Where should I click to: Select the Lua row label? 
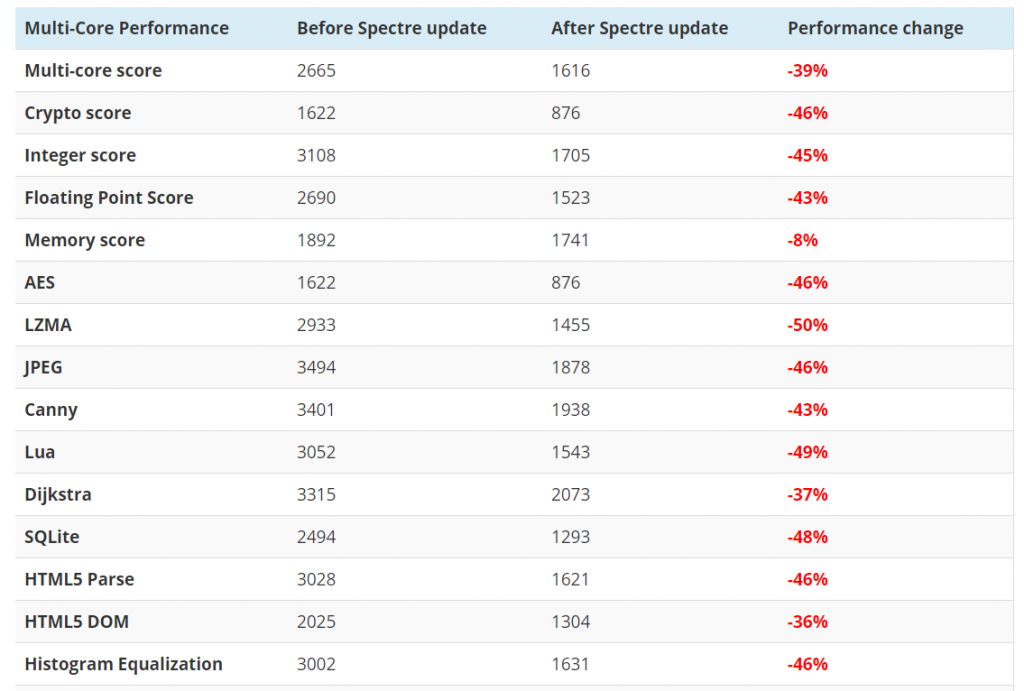[40, 452]
